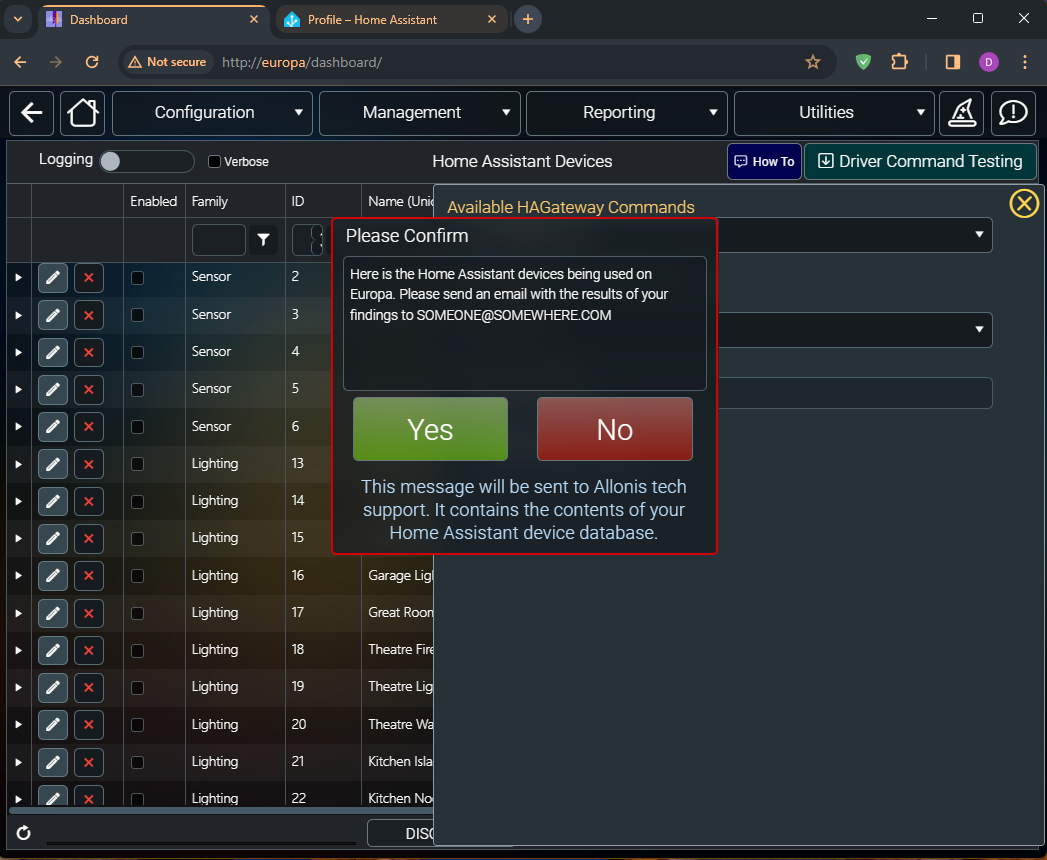Enable the Sensor device with ID 4
1047x860 pixels.
pos(138,353)
